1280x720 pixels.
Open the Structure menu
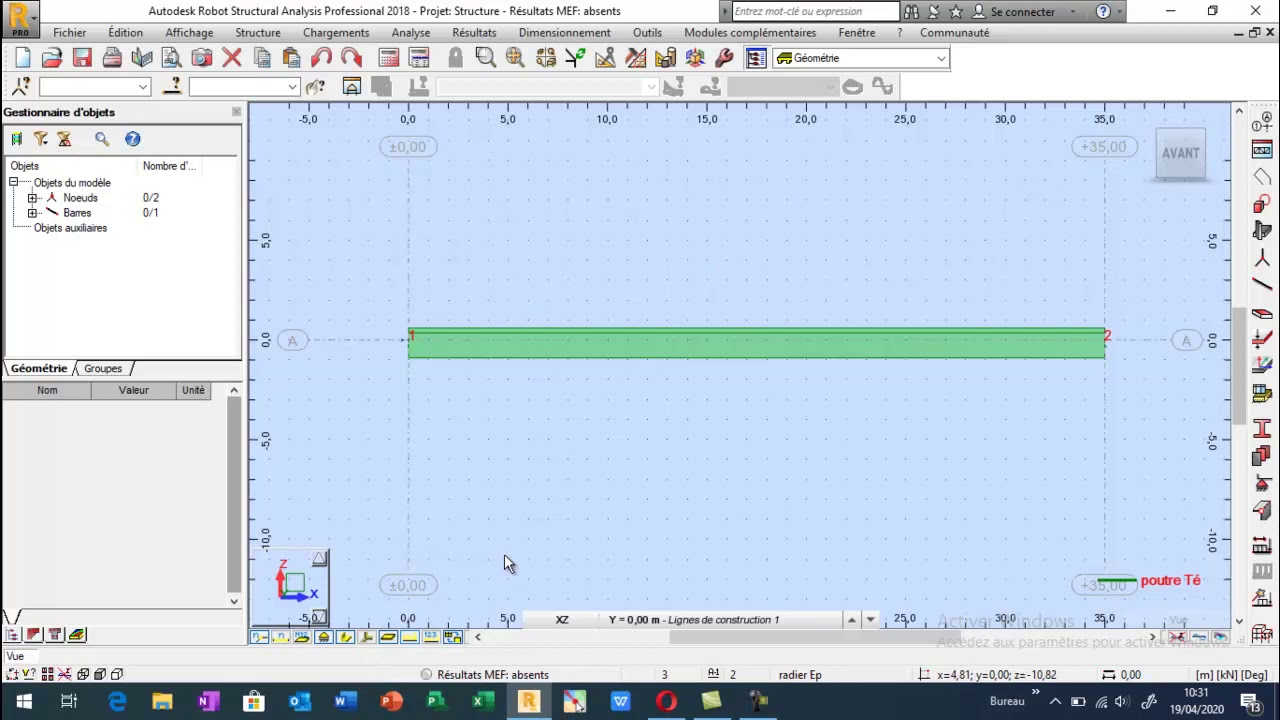[258, 33]
